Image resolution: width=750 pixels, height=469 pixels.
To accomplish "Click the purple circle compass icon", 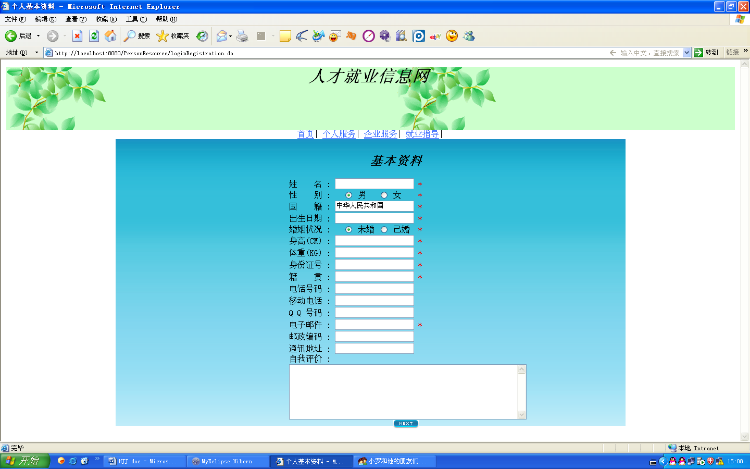I will (x=368, y=36).
